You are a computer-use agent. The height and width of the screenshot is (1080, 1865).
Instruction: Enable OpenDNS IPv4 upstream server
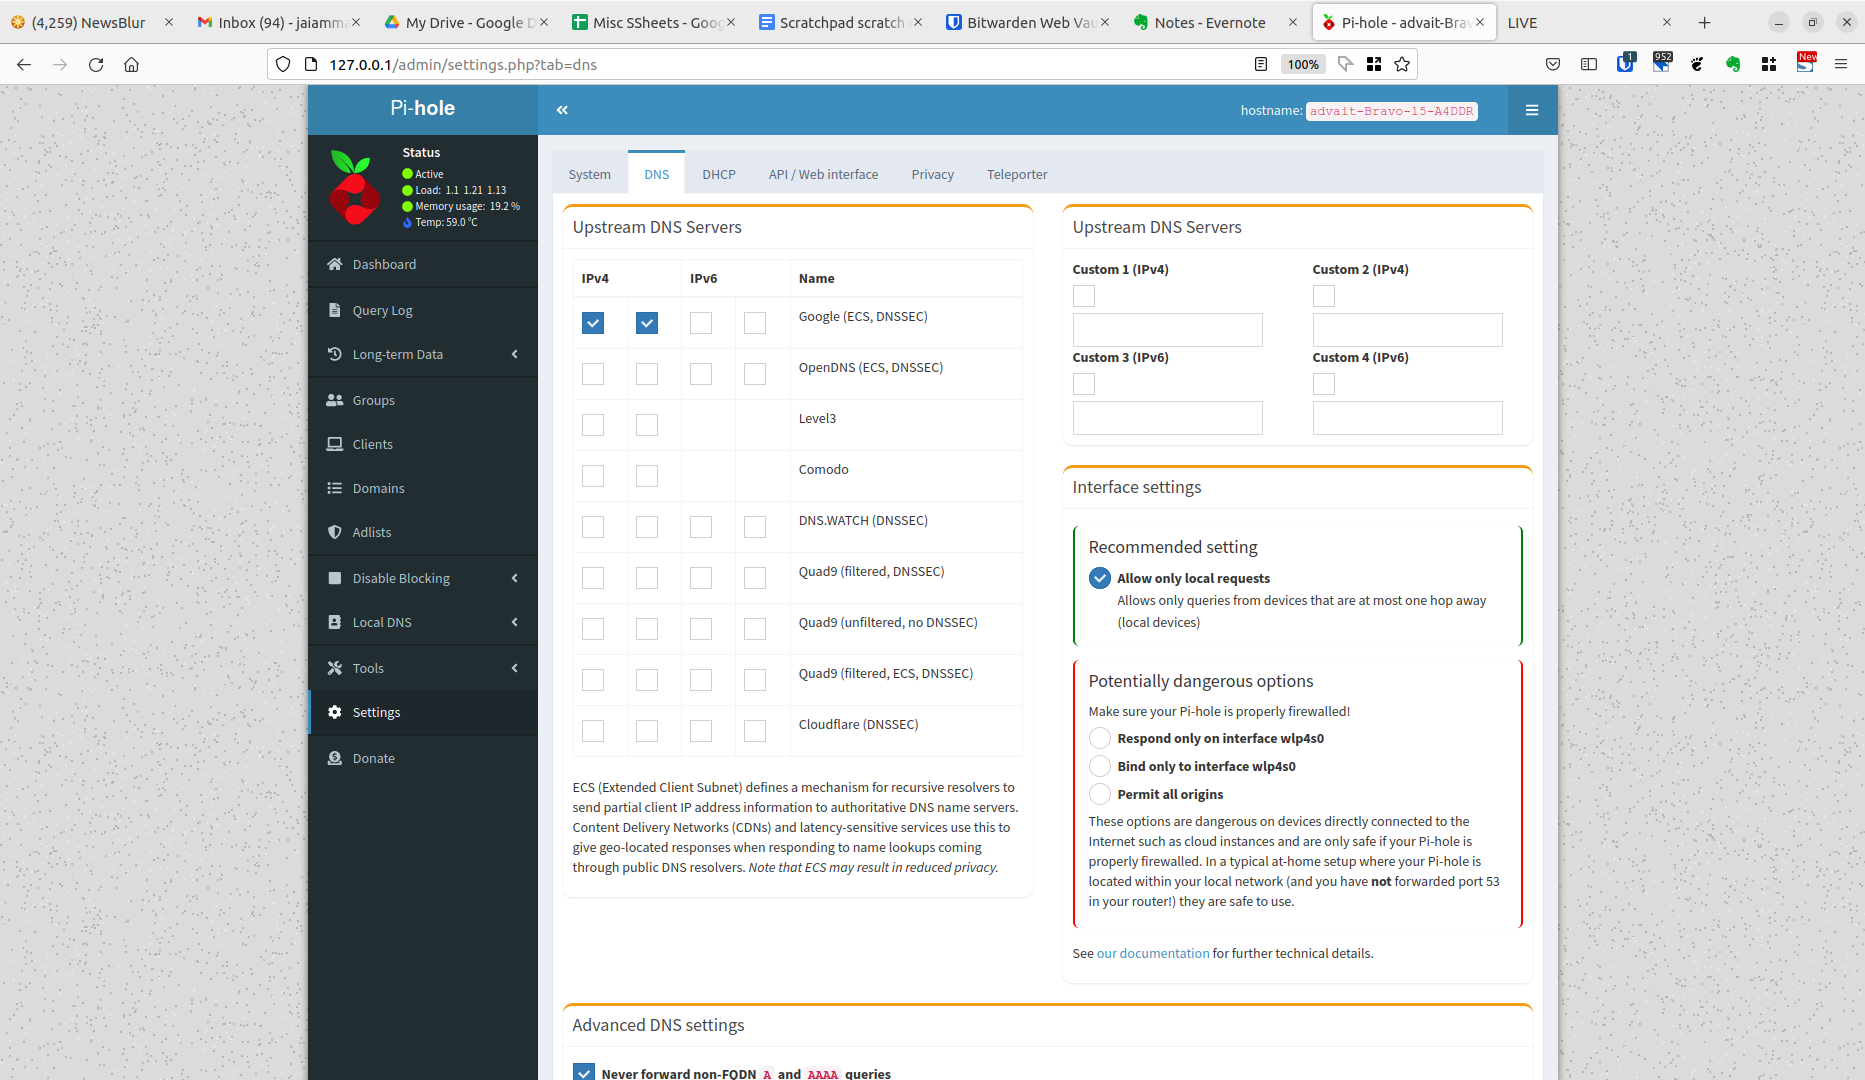tap(592, 373)
